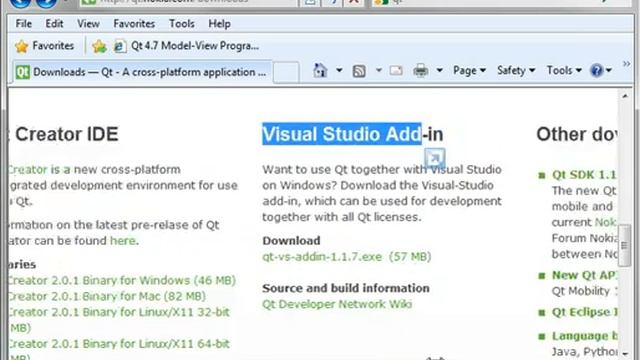Image resolution: width=640 pixels, height=360 pixels.
Task: Click the 'here' pre-release link
Action: (x=122, y=240)
